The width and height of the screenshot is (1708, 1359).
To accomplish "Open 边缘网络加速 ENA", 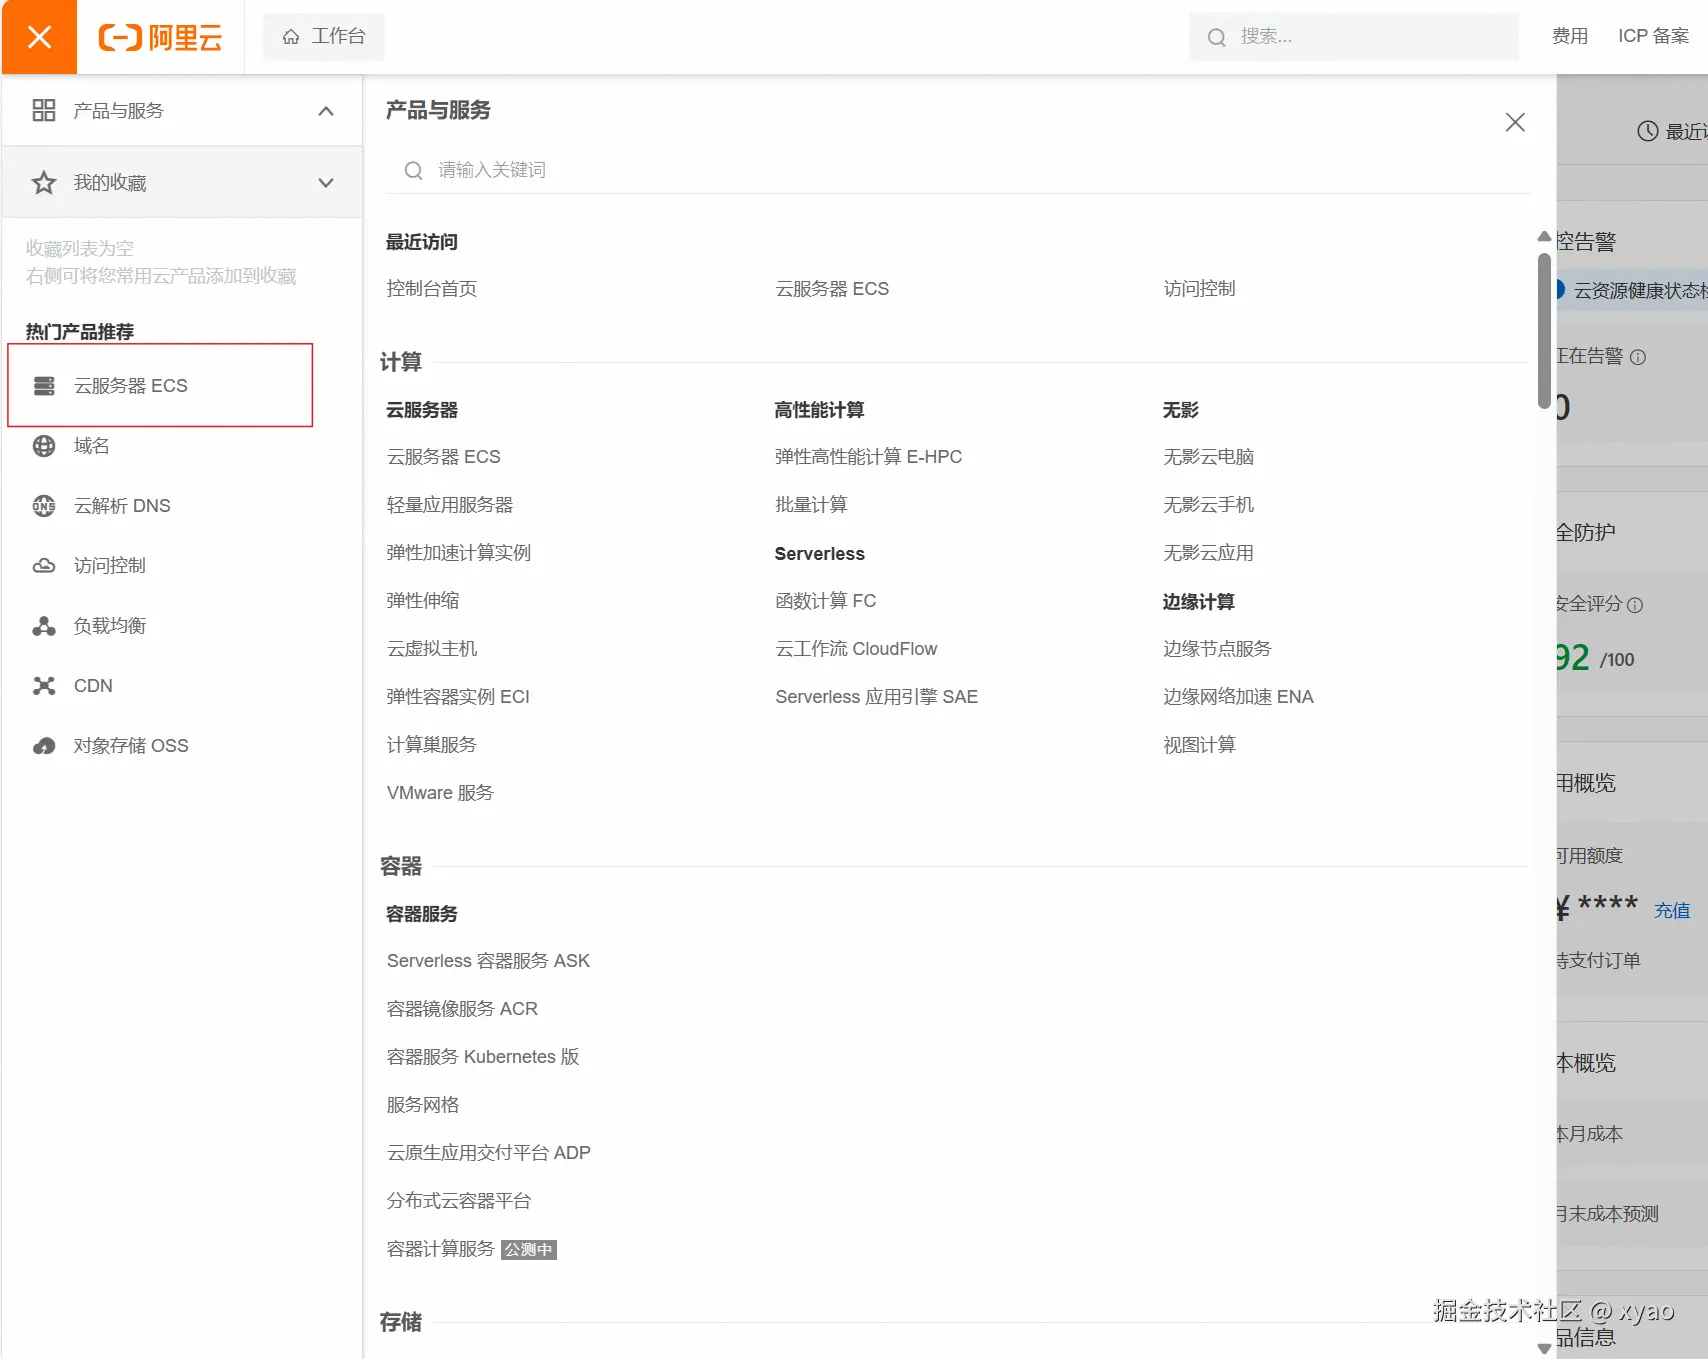I will coord(1238,697).
